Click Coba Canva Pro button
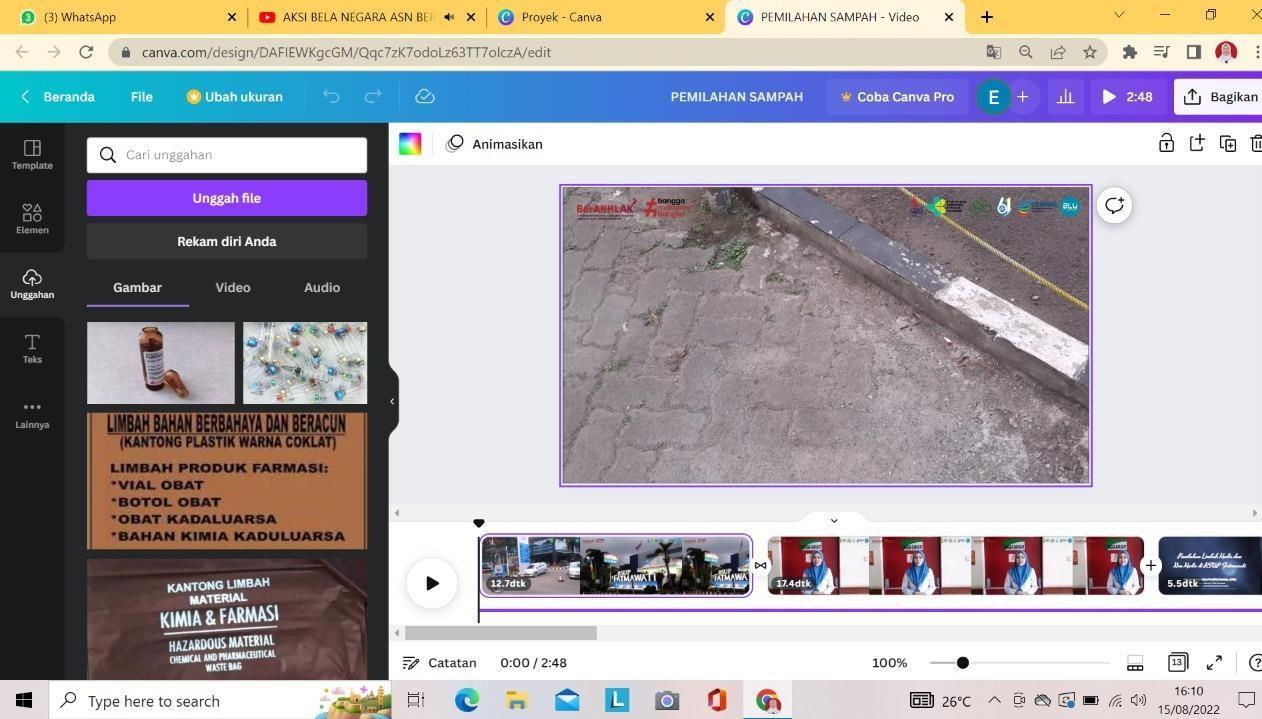Viewport: 1262px width, 719px height. pyautogui.click(x=897, y=97)
